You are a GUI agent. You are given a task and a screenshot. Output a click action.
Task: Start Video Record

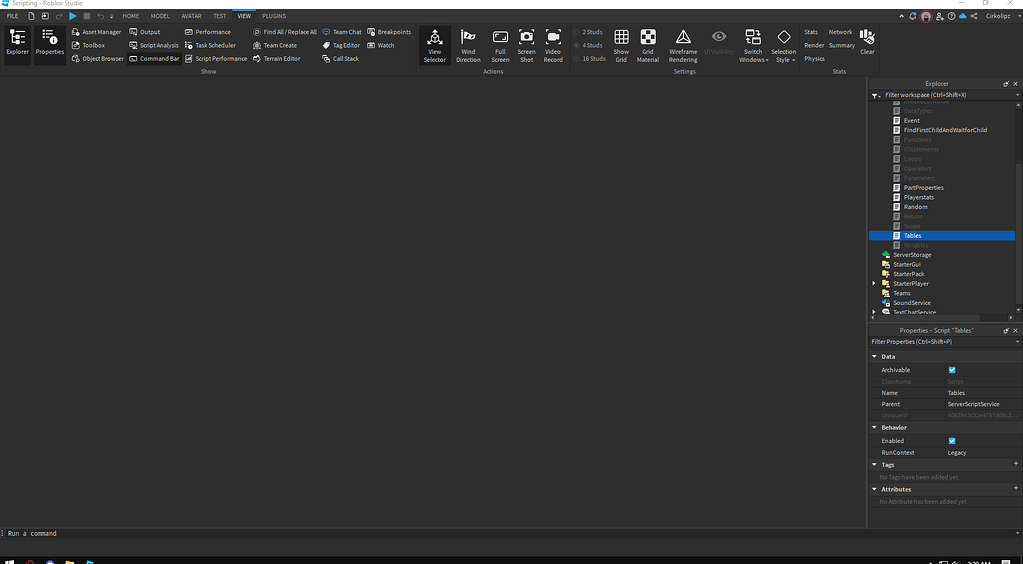coord(553,46)
